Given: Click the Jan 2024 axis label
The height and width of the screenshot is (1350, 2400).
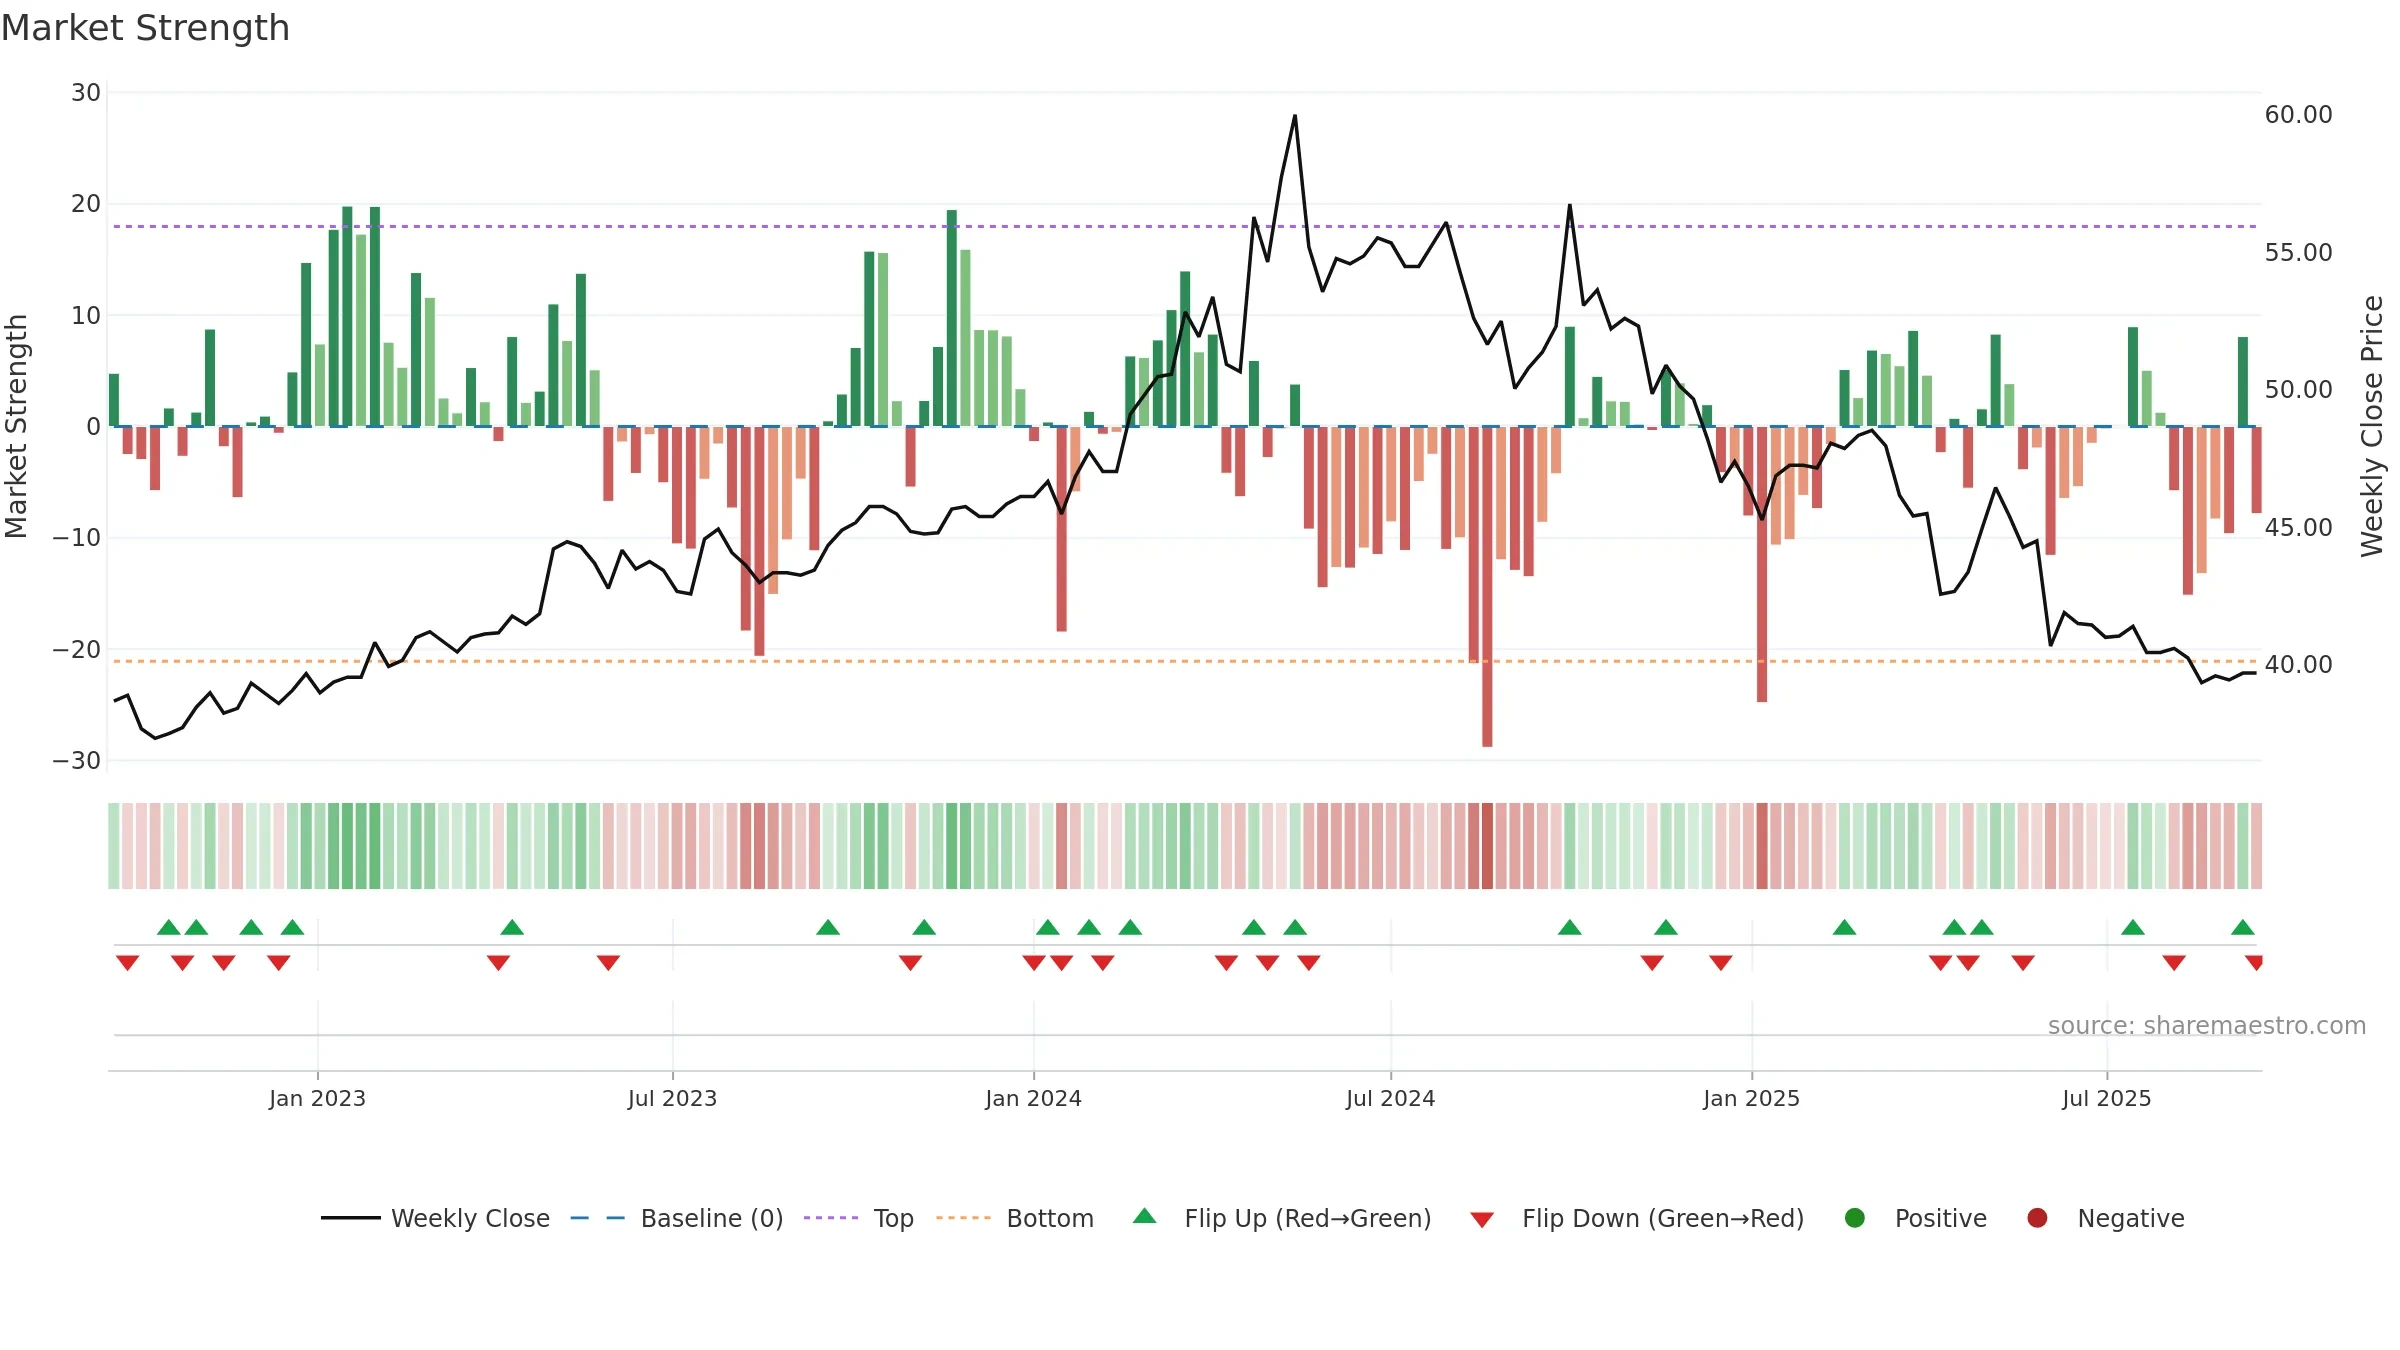Looking at the screenshot, I should tap(1033, 1099).
